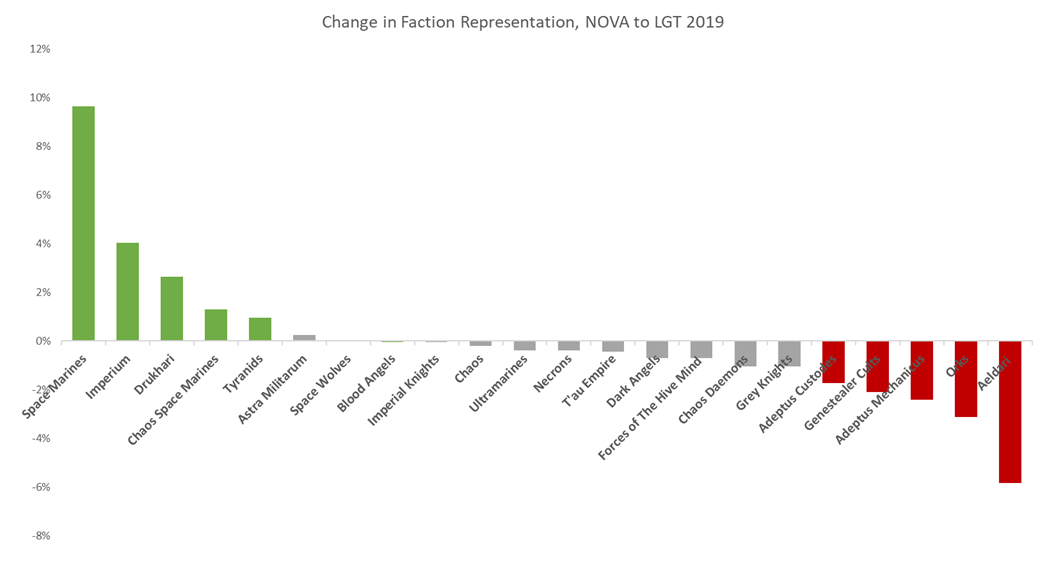
Task: Select the red Adeptus Custodes bar
Action: coord(834,362)
